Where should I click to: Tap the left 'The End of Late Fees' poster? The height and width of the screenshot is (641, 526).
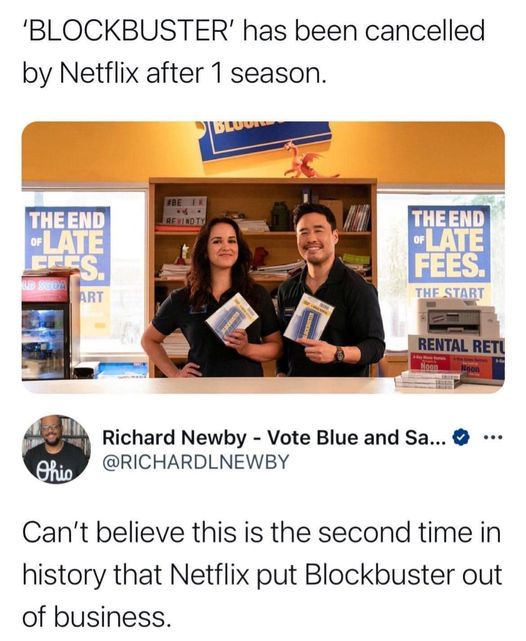pos(68,240)
